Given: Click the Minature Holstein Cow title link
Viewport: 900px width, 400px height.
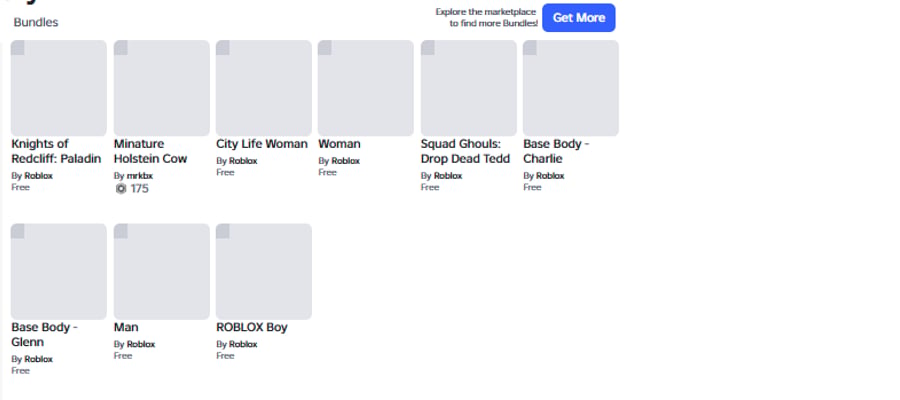Looking at the screenshot, I should point(150,151).
